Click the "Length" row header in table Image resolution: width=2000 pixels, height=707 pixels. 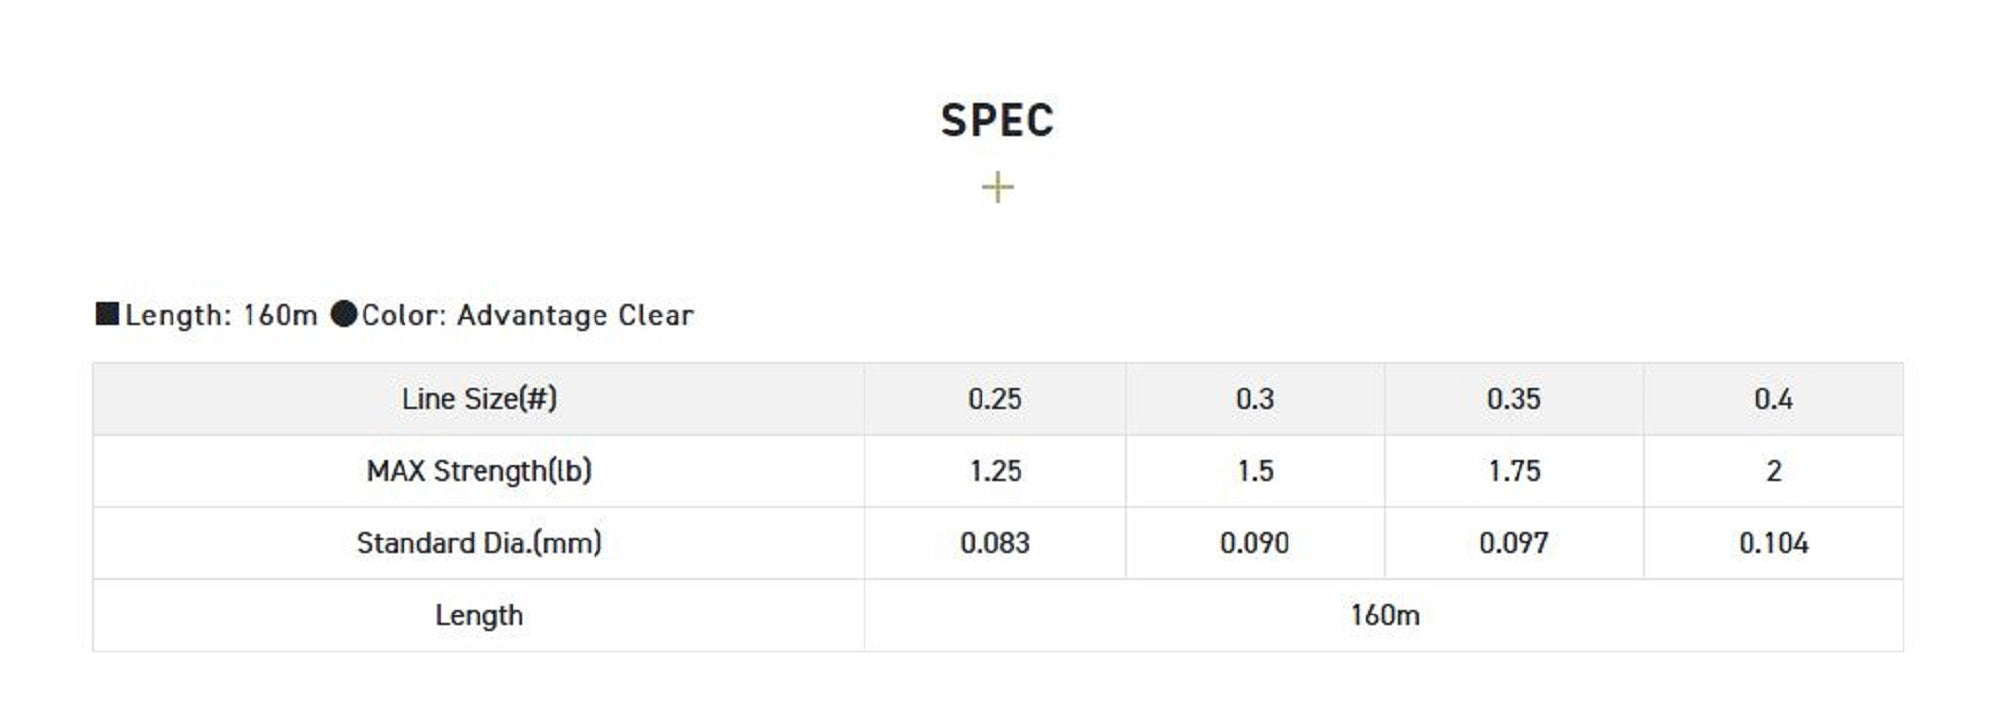tap(479, 615)
